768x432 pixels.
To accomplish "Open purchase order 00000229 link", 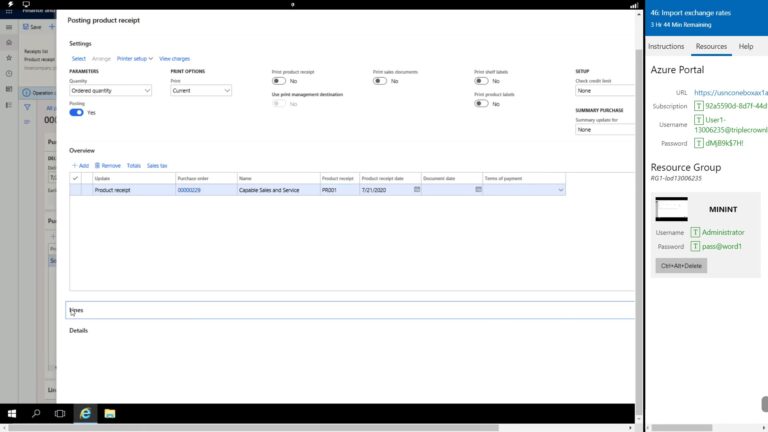I will point(189,190).
